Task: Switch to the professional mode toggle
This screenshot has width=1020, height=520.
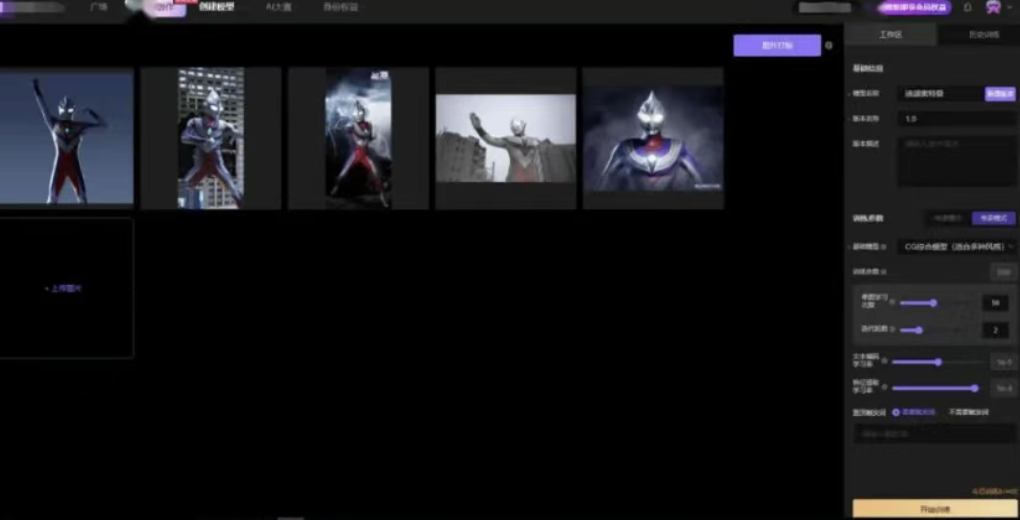Action: pyautogui.click(x=993, y=218)
